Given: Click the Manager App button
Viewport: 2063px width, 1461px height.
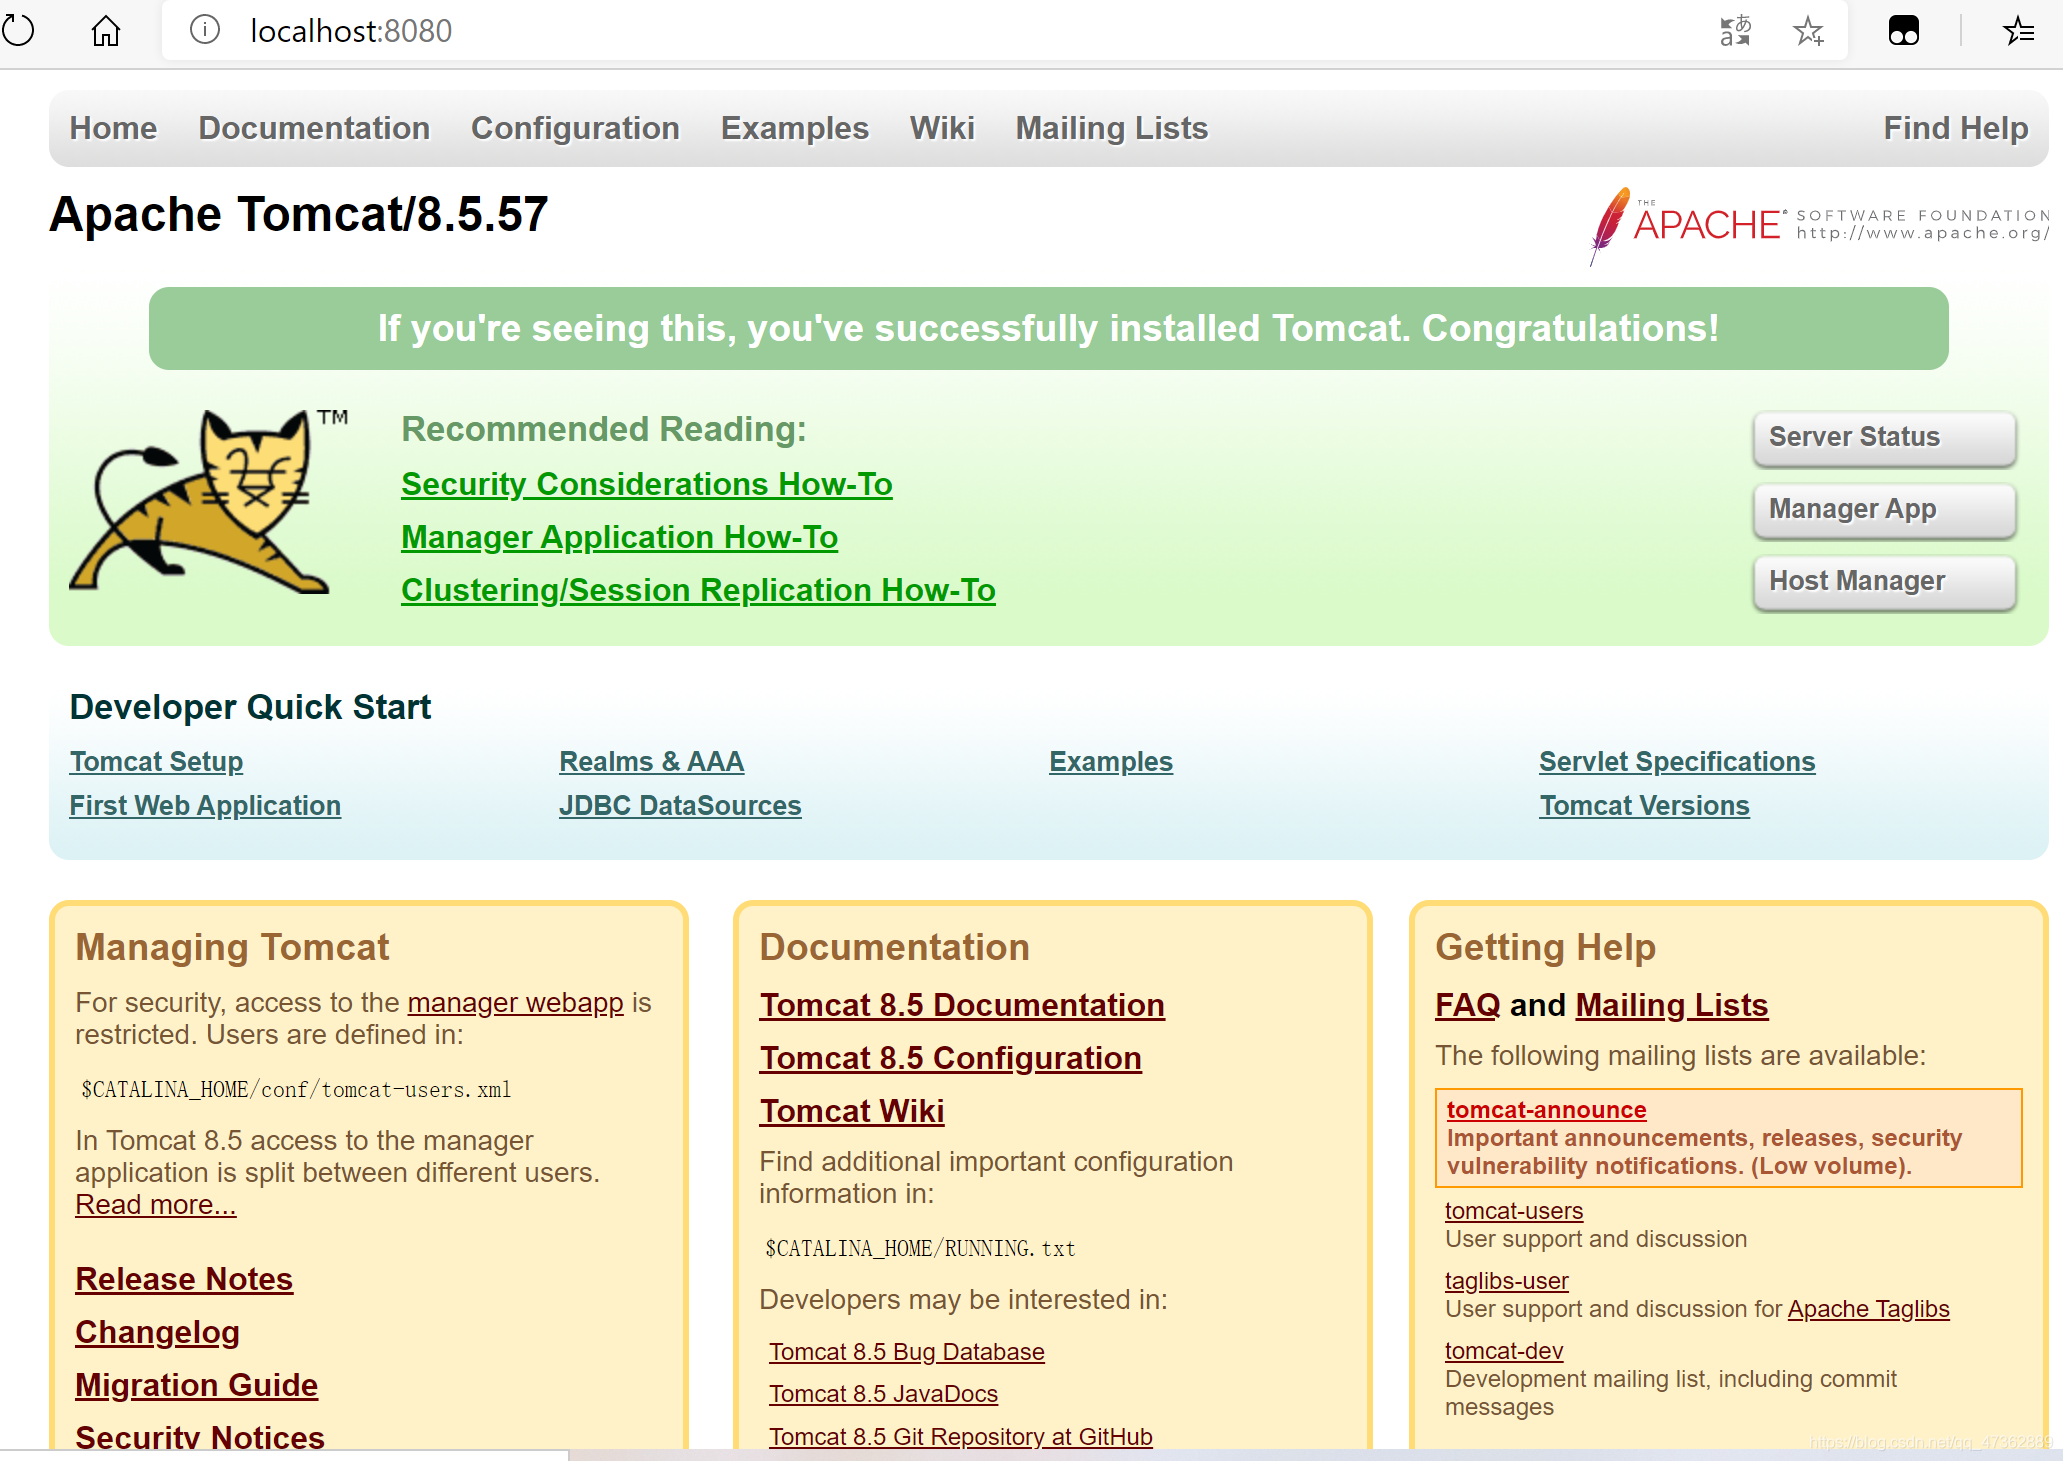Looking at the screenshot, I should click(x=1885, y=509).
